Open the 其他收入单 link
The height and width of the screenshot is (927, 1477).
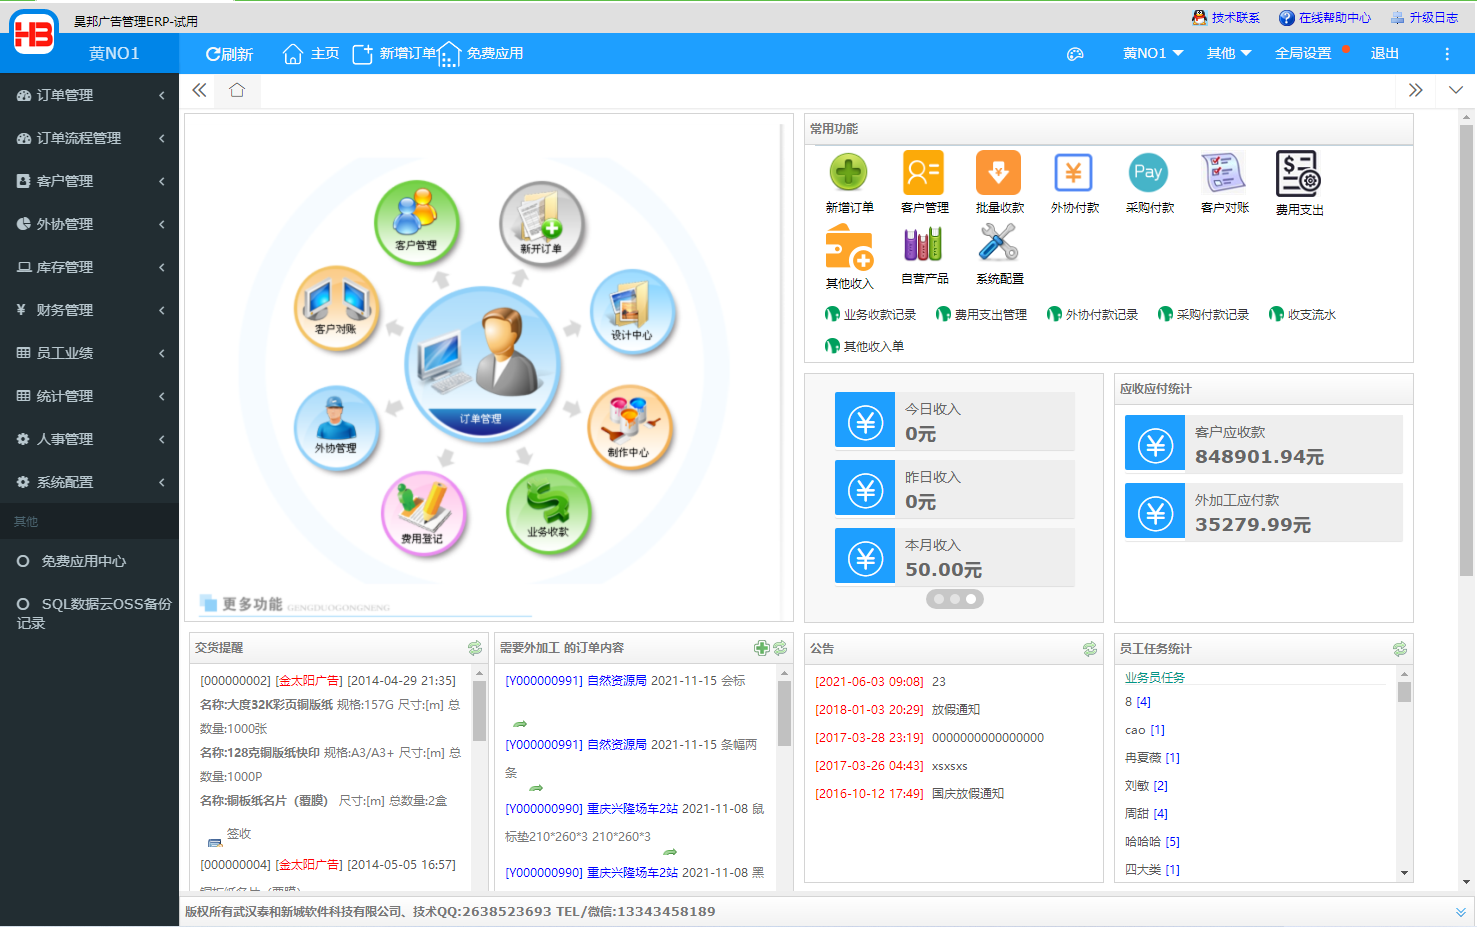tap(864, 347)
